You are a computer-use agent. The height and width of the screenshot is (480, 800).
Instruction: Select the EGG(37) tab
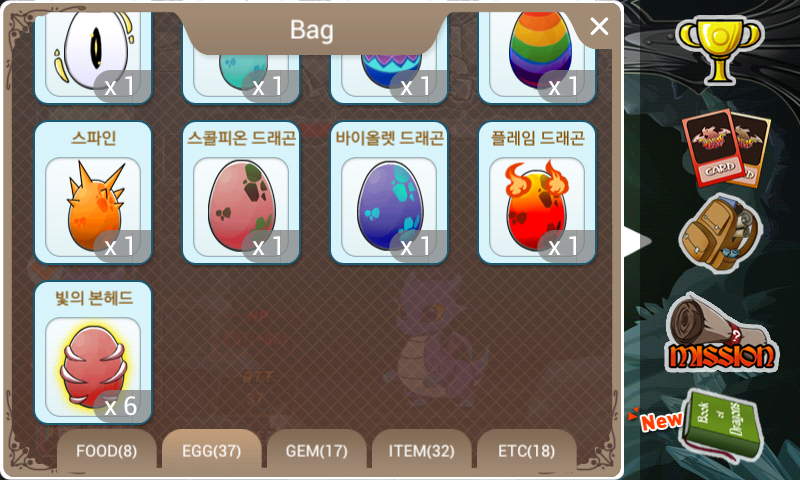pos(211,450)
